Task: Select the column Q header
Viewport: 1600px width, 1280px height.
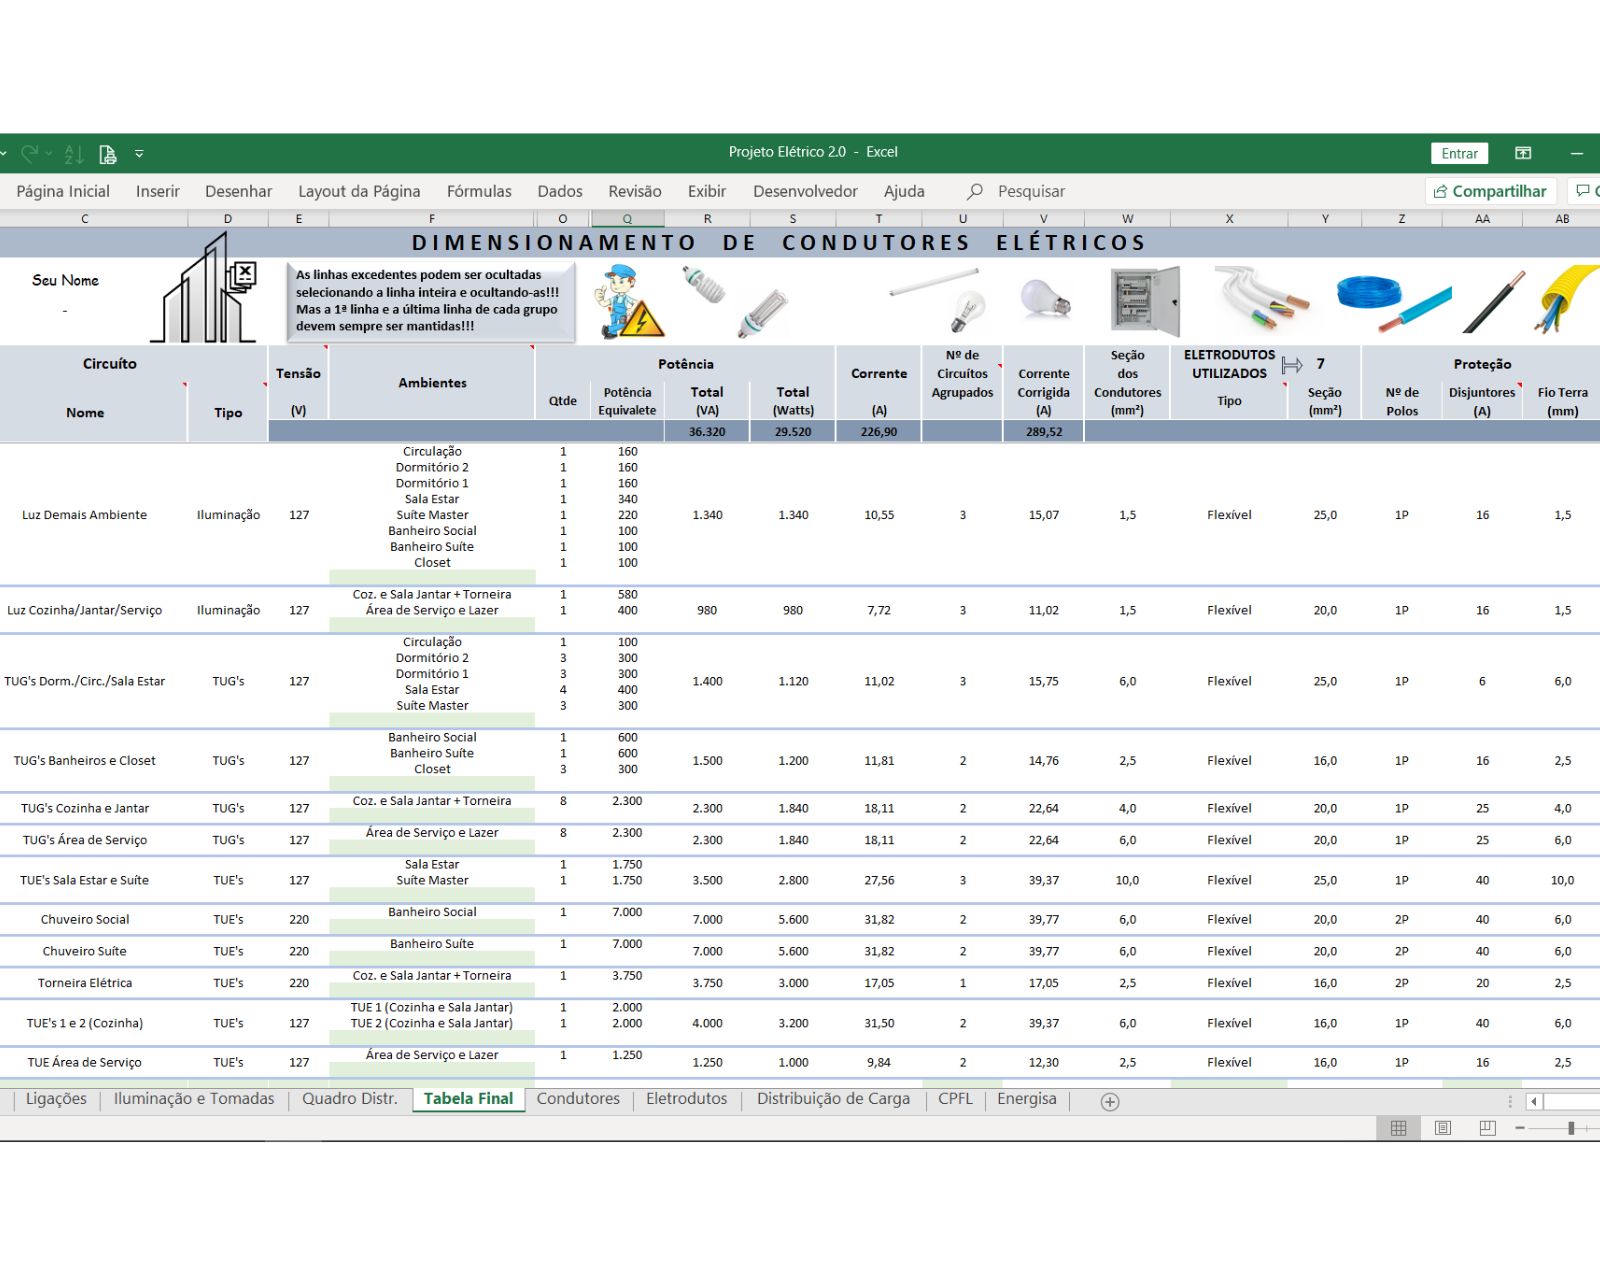Action: coord(627,218)
